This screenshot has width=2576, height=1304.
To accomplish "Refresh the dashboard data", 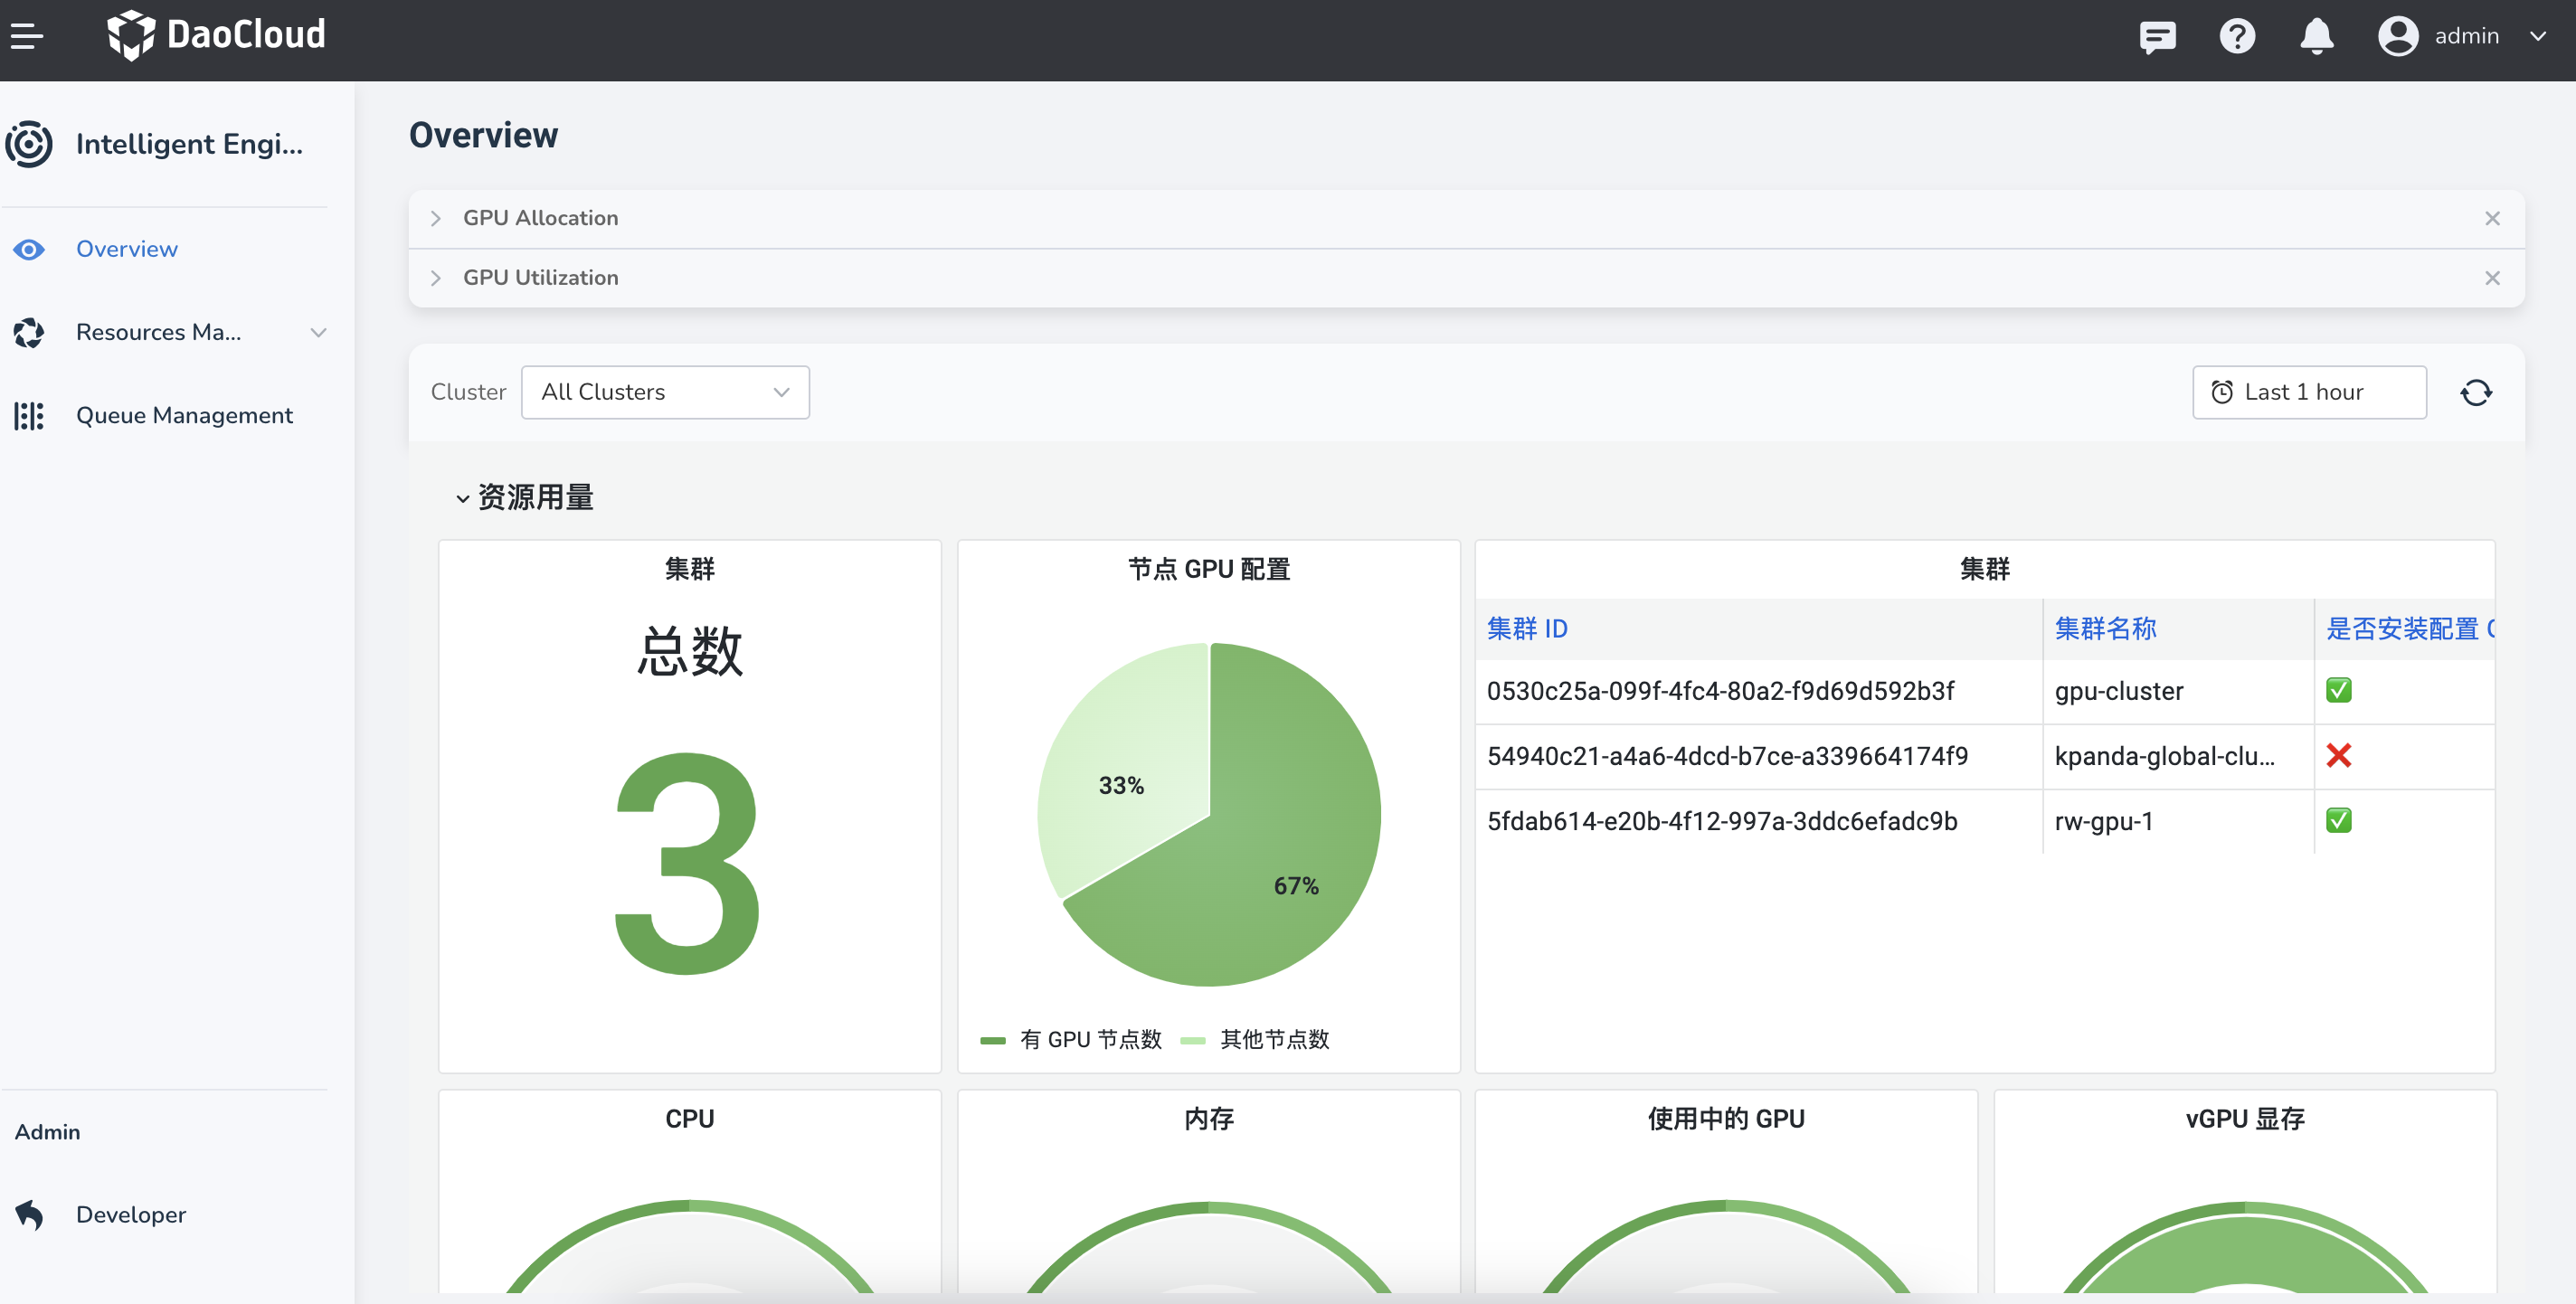I will [x=2477, y=392].
